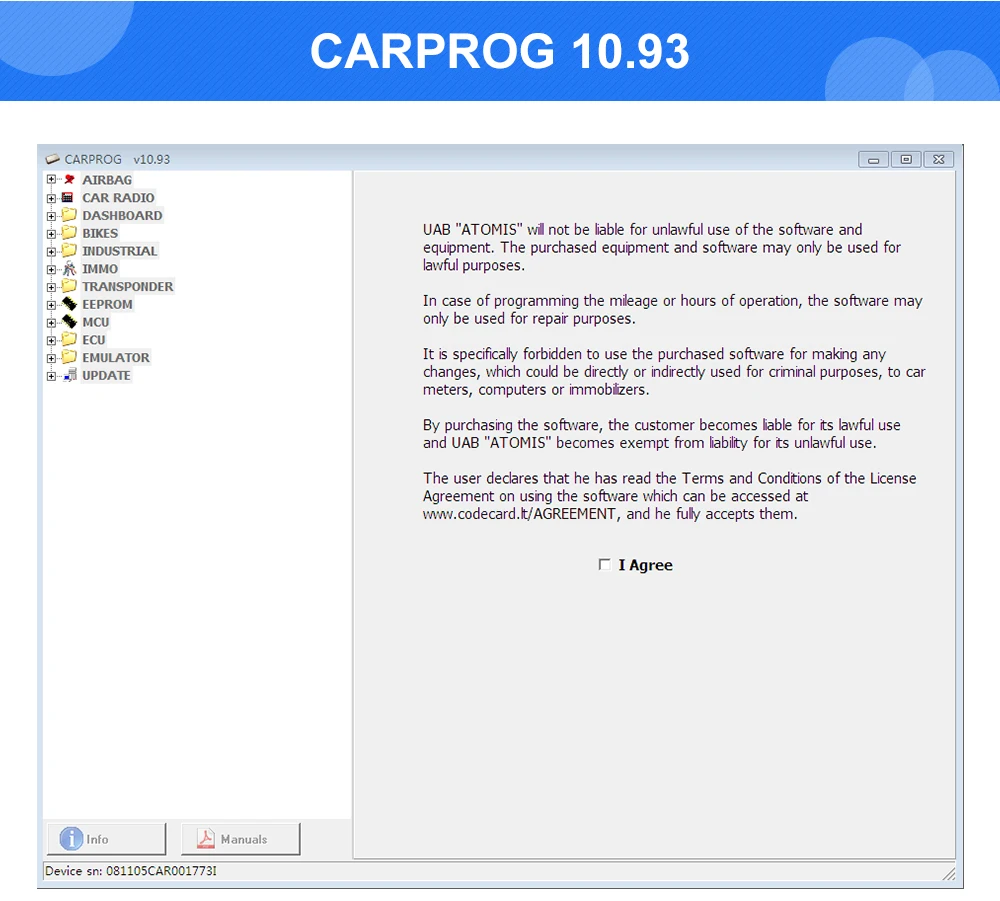This screenshot has height=901, width=1000.
Task: Click the TRANSPONDER folder icon
Action: [70, 286]
